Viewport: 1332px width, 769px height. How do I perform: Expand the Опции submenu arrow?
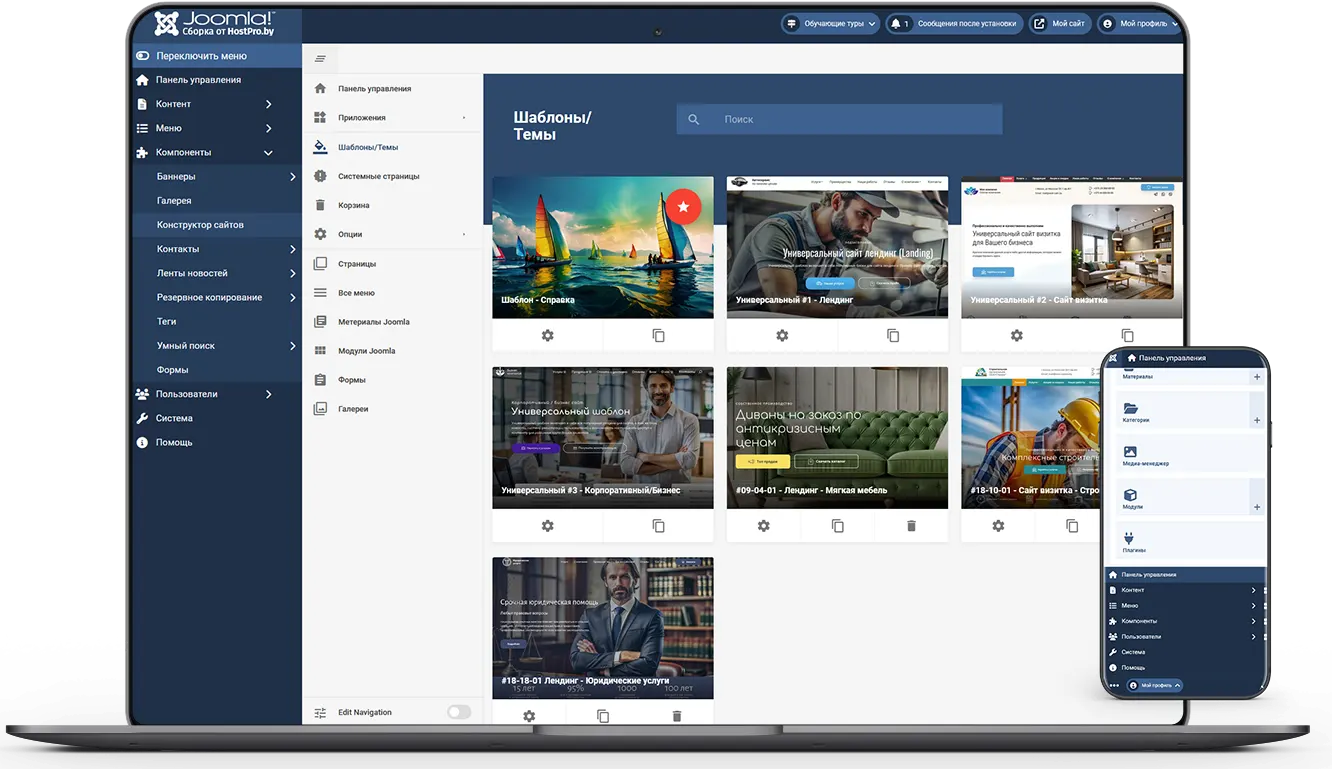pos(463,235)
